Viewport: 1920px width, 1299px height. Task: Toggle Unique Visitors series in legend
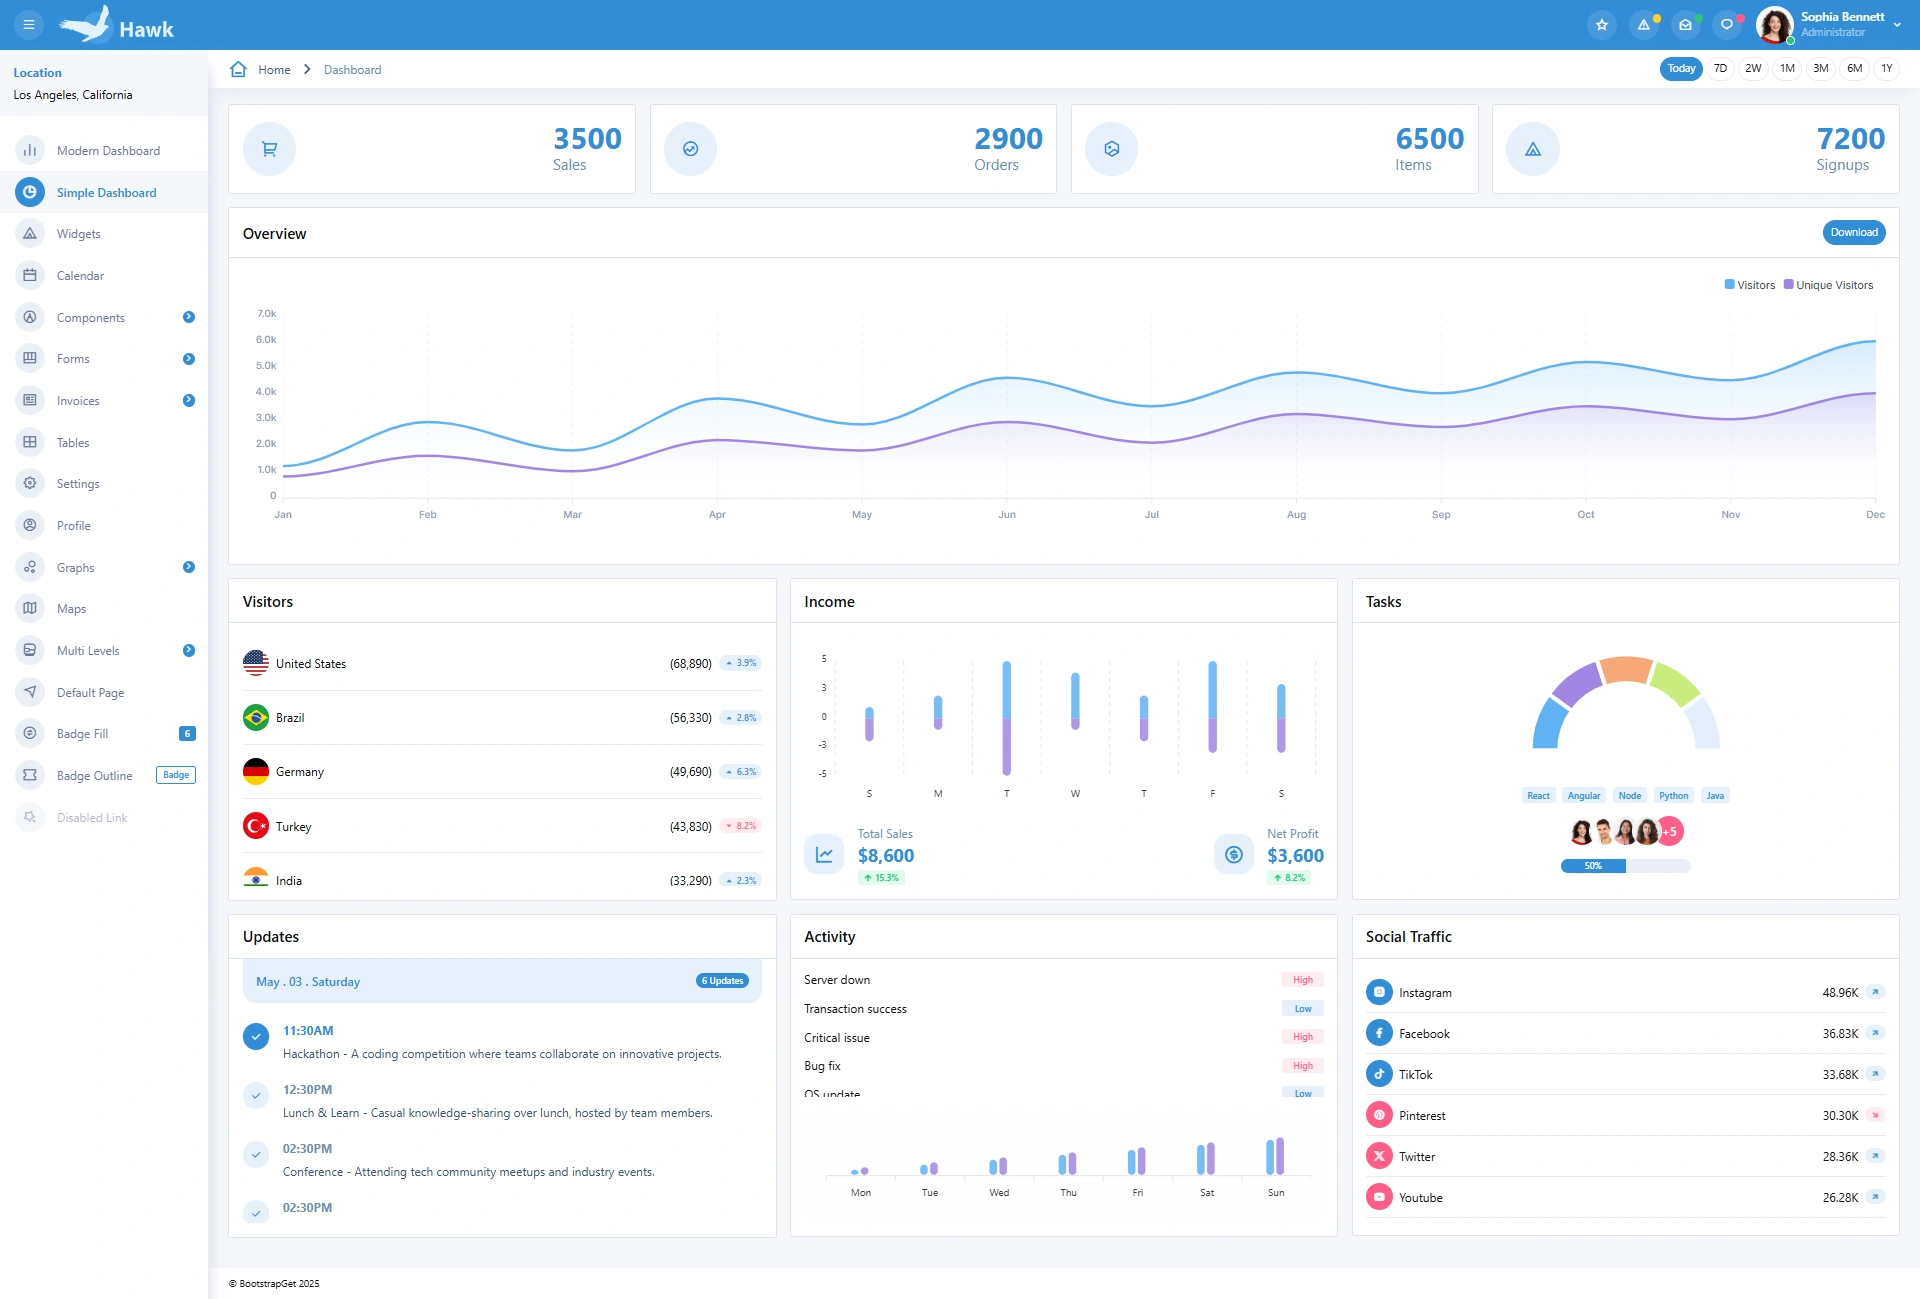coord(1829,285)
